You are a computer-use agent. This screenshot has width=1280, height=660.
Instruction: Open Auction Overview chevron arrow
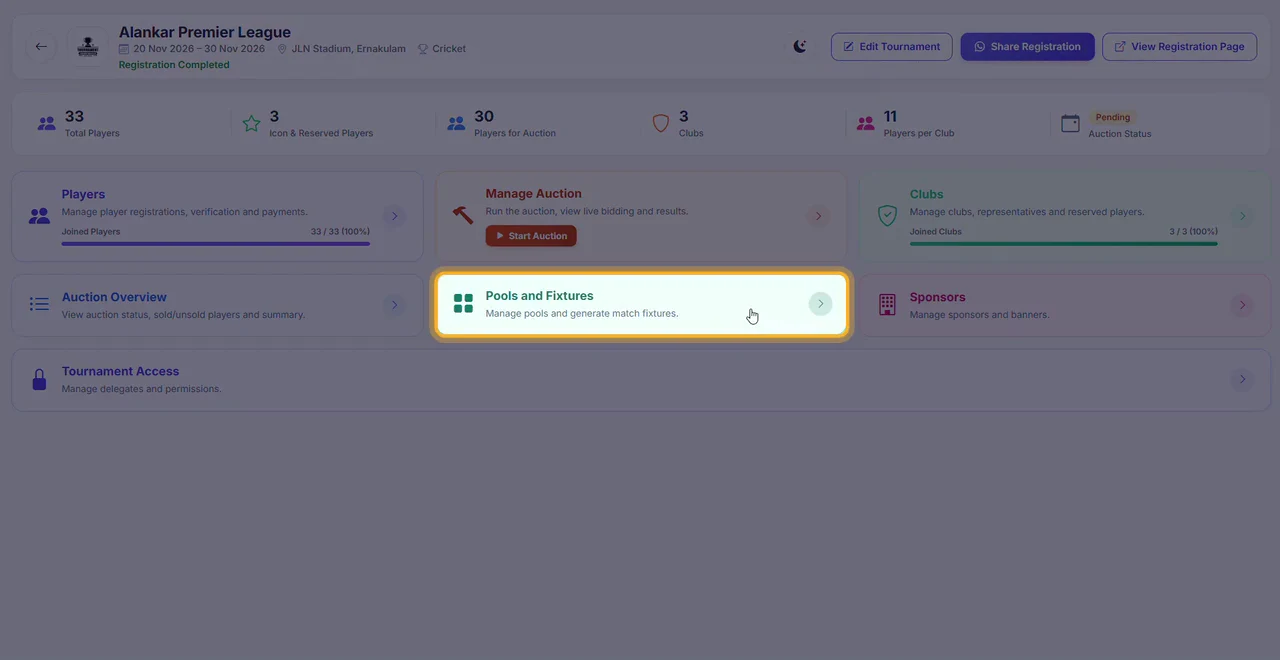click(x=394, y=305)
